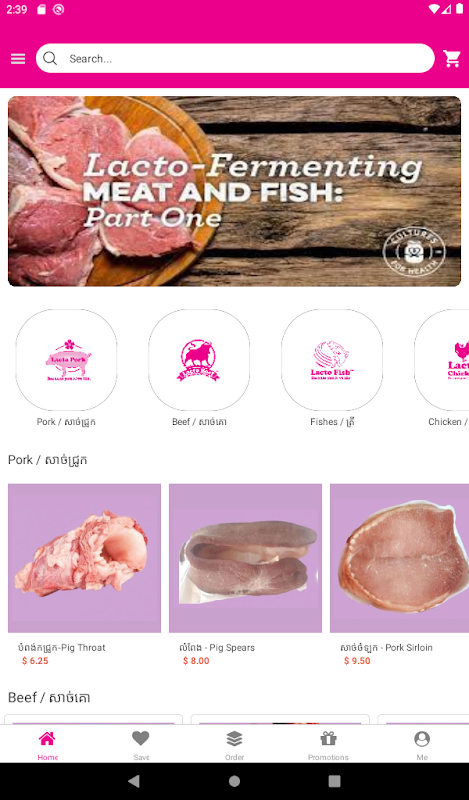Select the Lacto Pork category icon

[66, 360]
